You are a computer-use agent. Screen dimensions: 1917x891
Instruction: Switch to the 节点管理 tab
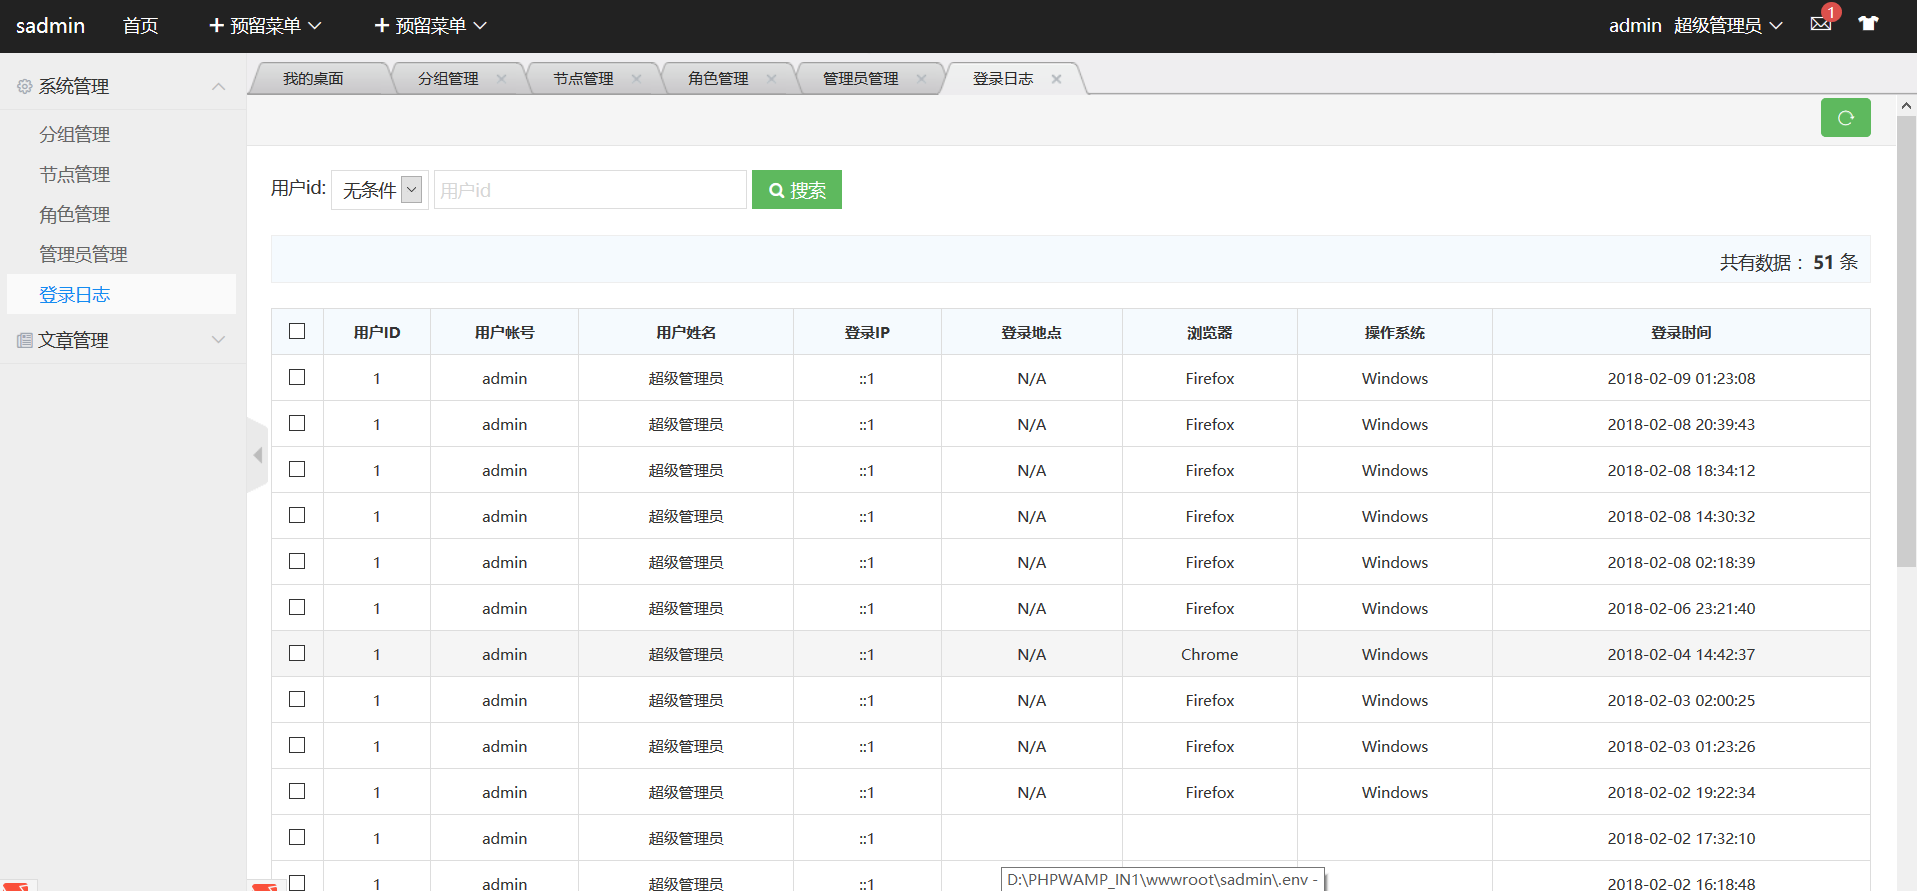point(583,79)
